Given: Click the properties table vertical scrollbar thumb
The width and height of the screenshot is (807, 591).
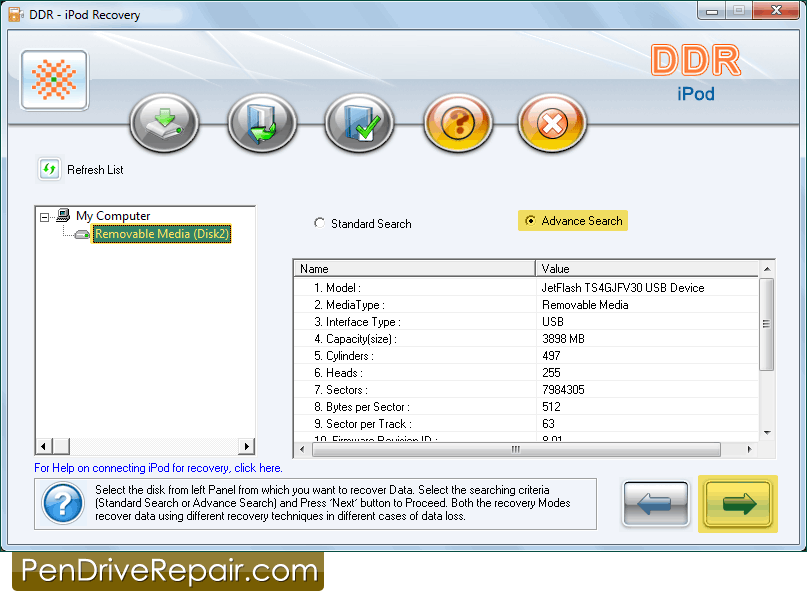Looking at the screenshot, I should pos(767,324).
